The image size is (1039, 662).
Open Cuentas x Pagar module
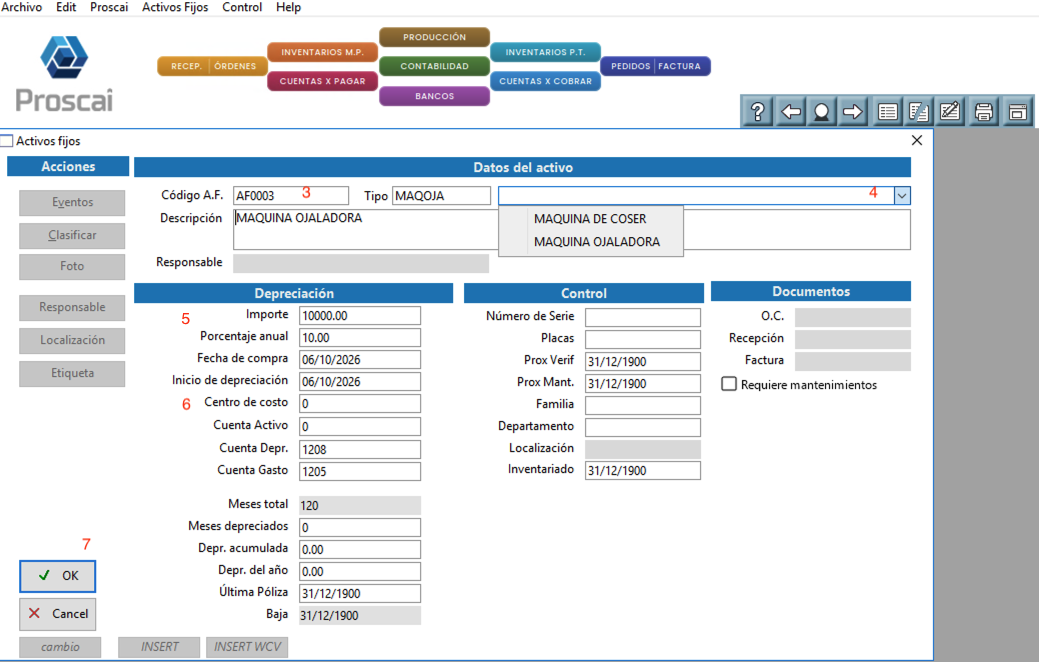323,81
